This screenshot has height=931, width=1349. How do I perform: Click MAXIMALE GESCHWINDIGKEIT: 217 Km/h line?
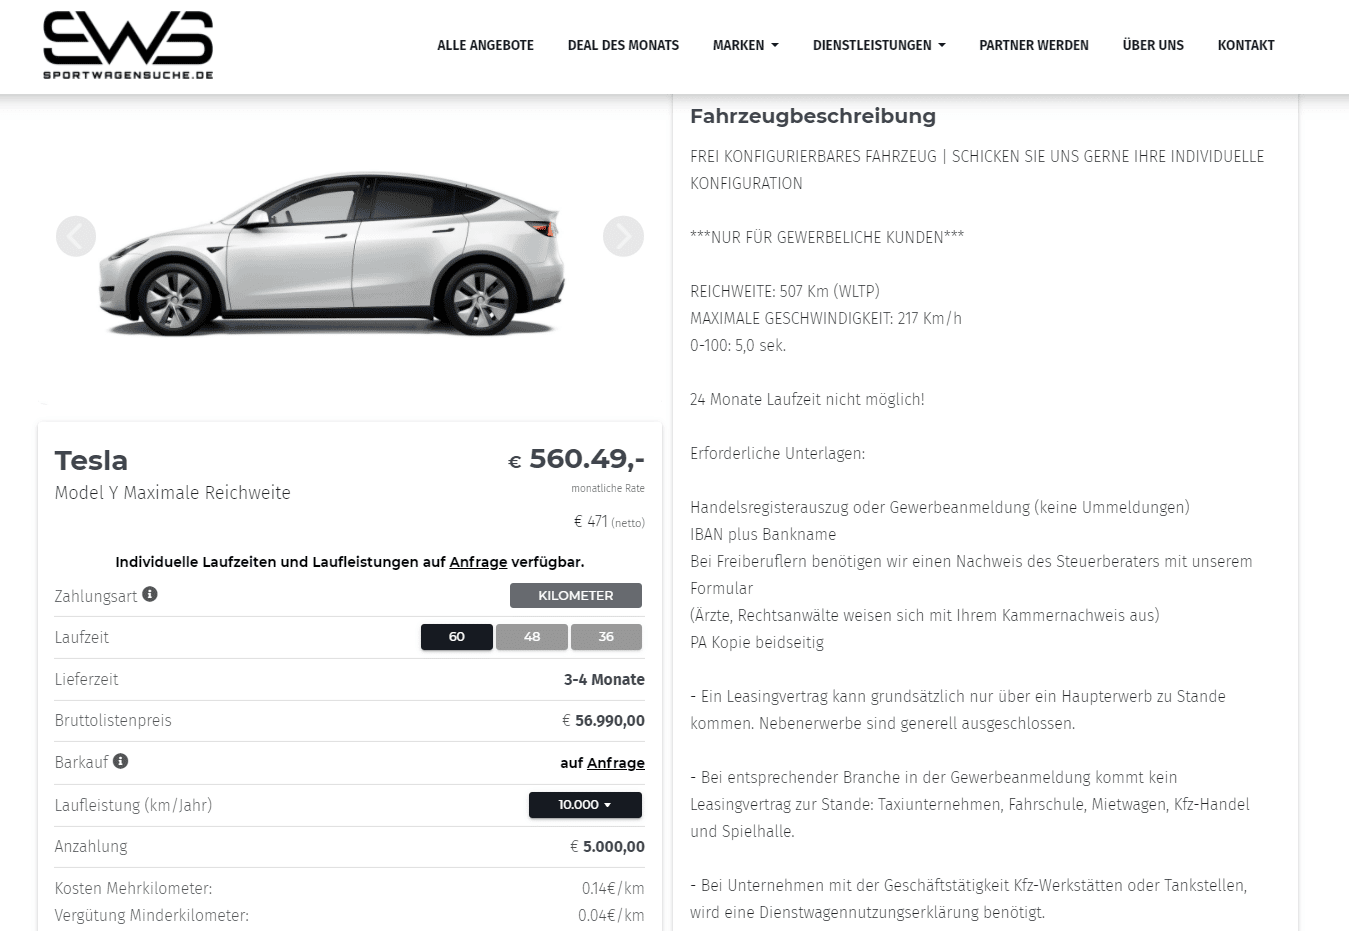point(826,318)
